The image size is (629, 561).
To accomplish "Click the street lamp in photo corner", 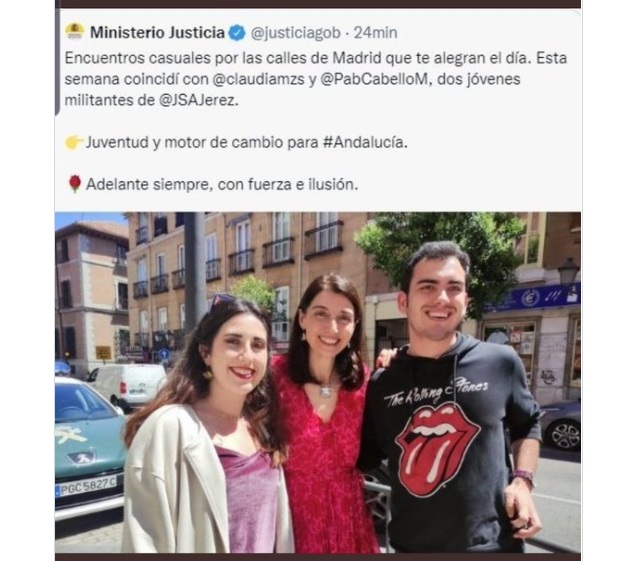I will point(568,270).
